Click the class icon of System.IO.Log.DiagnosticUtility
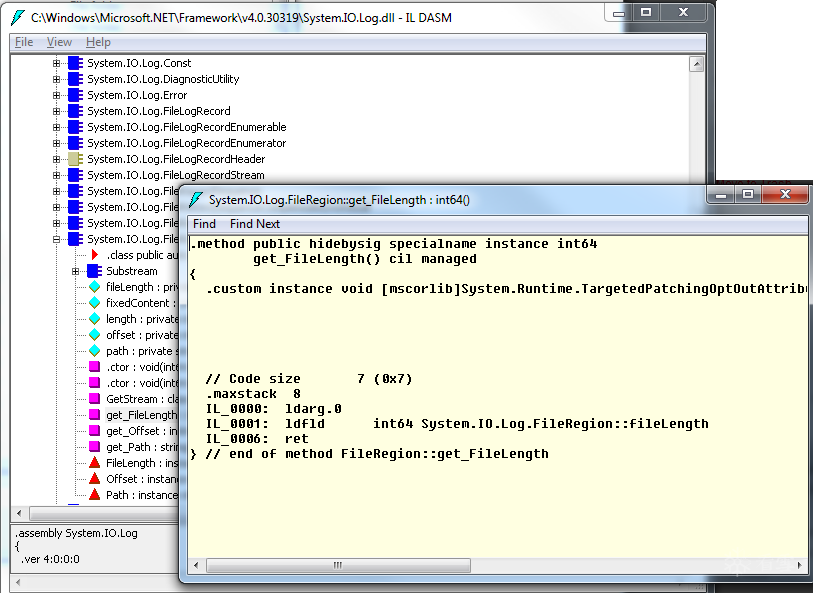Viewport: 813px width, 593px height. pyautogui.click(x=75, y=79)
